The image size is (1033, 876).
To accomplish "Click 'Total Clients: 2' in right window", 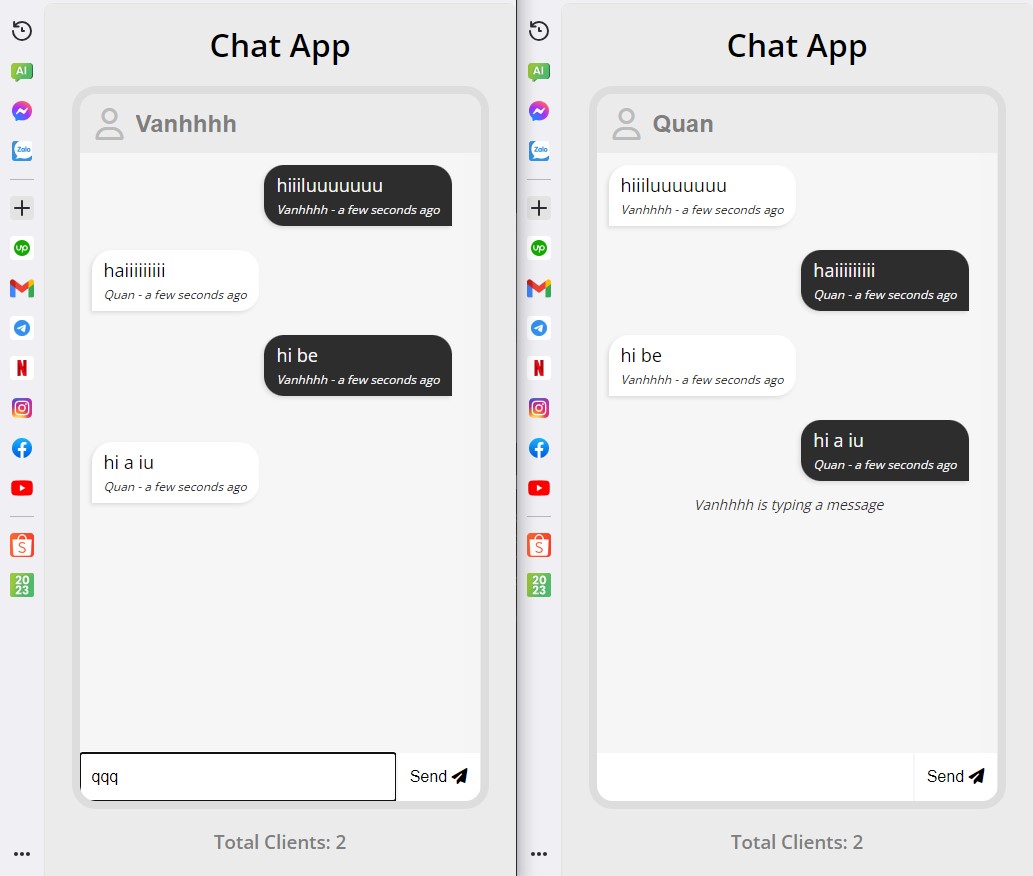I will (x=797, y=842).
